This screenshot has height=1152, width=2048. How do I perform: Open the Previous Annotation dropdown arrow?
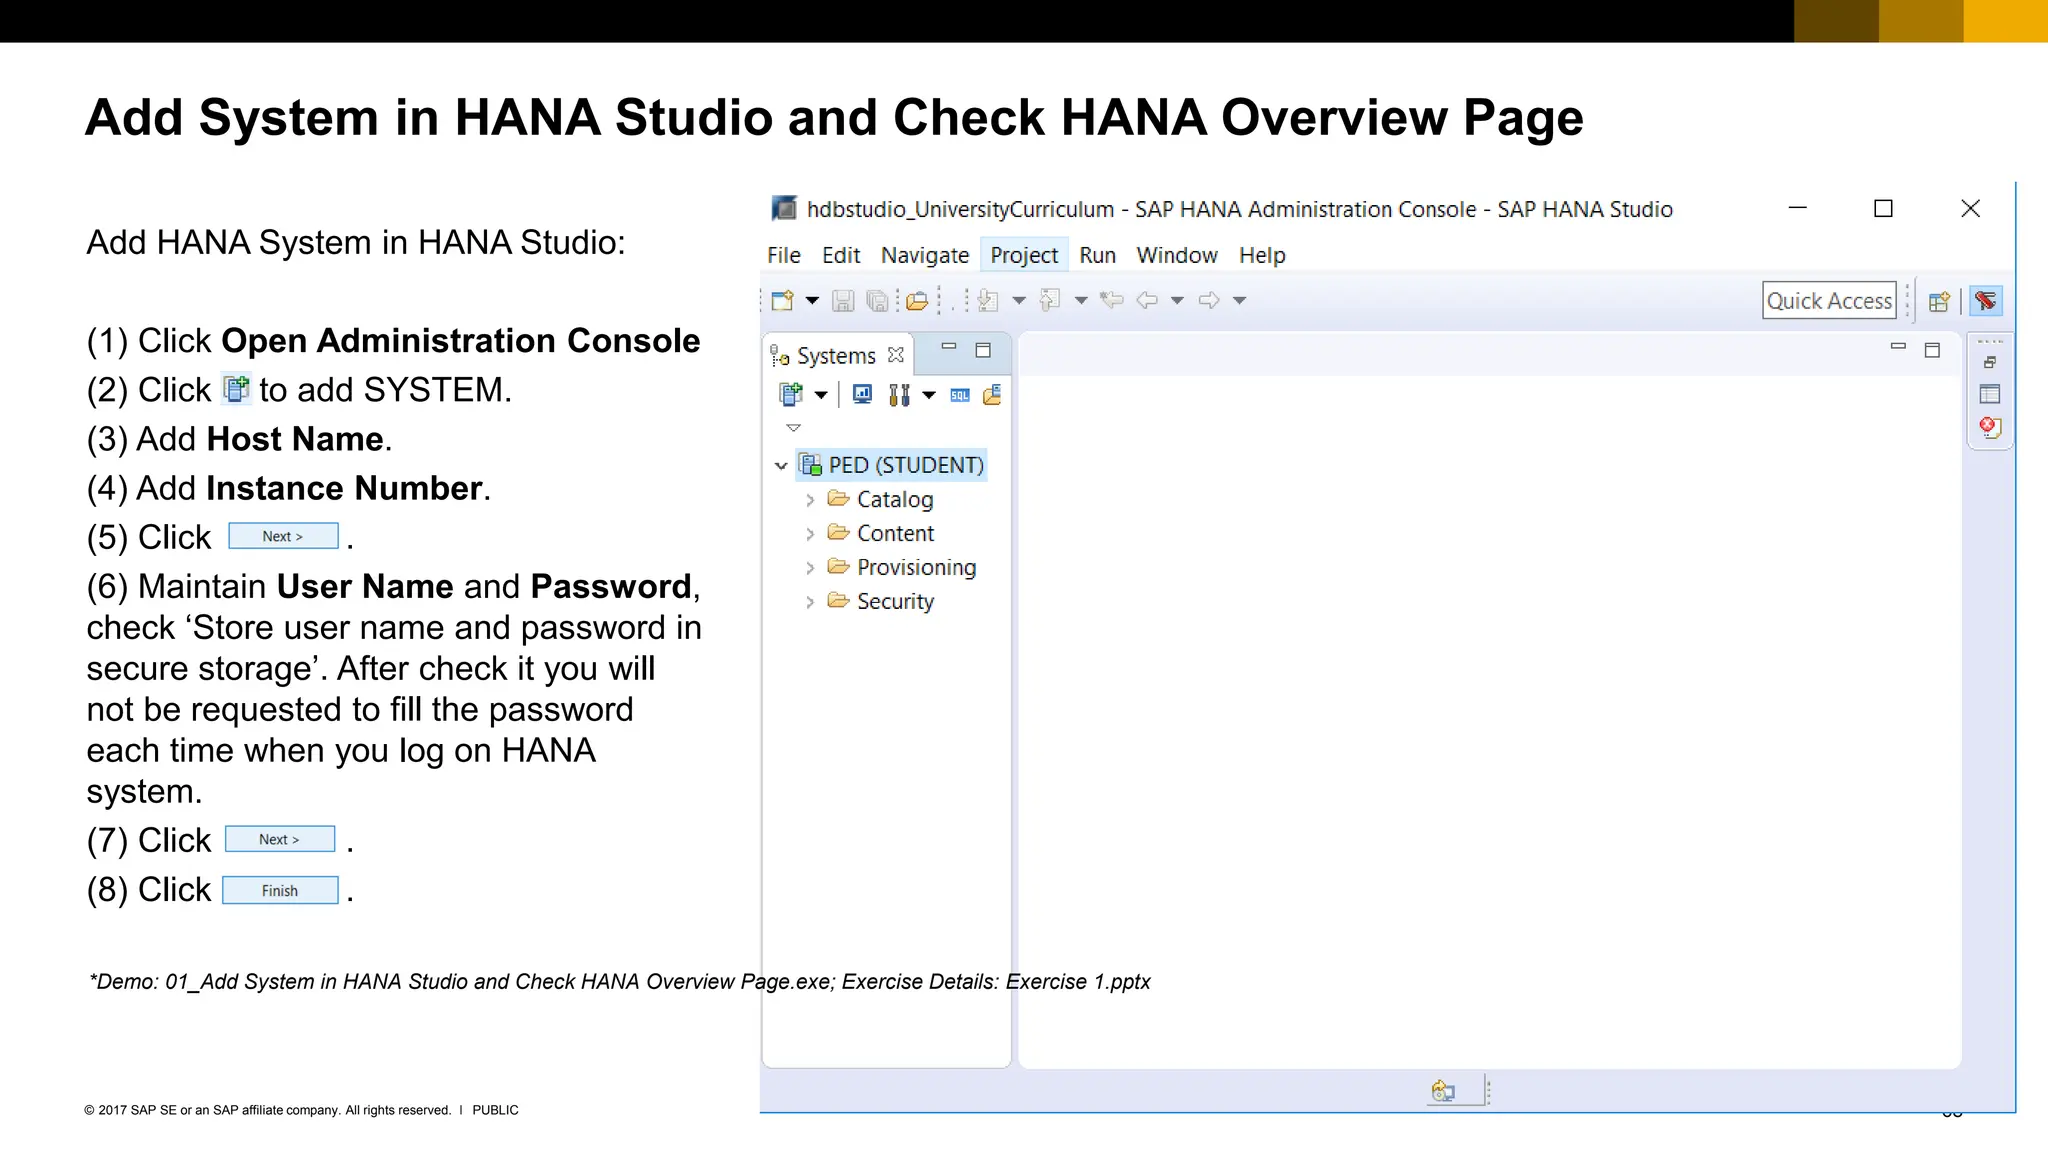[1081, 300]
